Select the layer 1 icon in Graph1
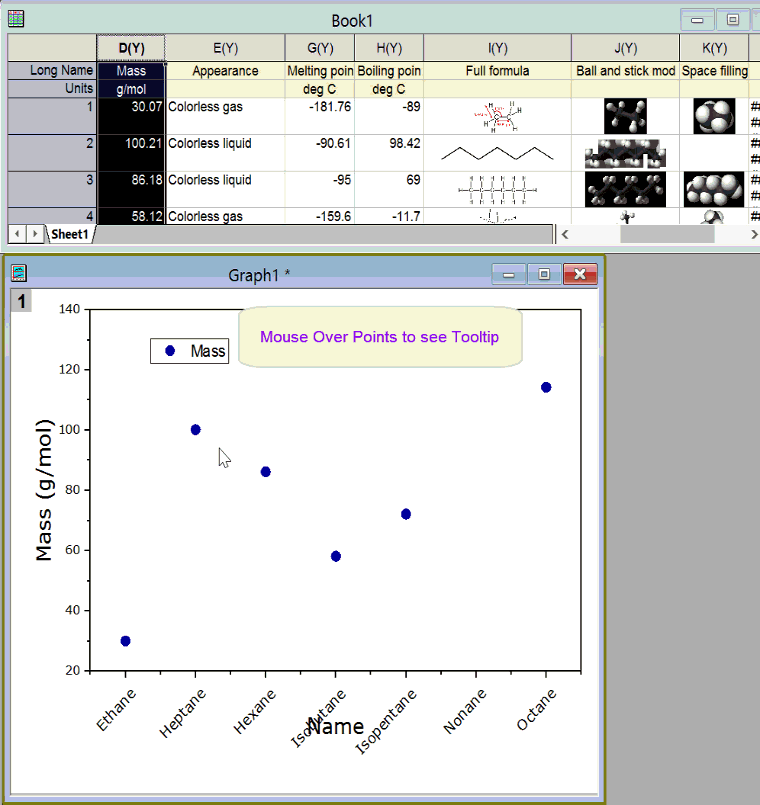The height and width of the screenshot is (805, 760). [21, 301]
